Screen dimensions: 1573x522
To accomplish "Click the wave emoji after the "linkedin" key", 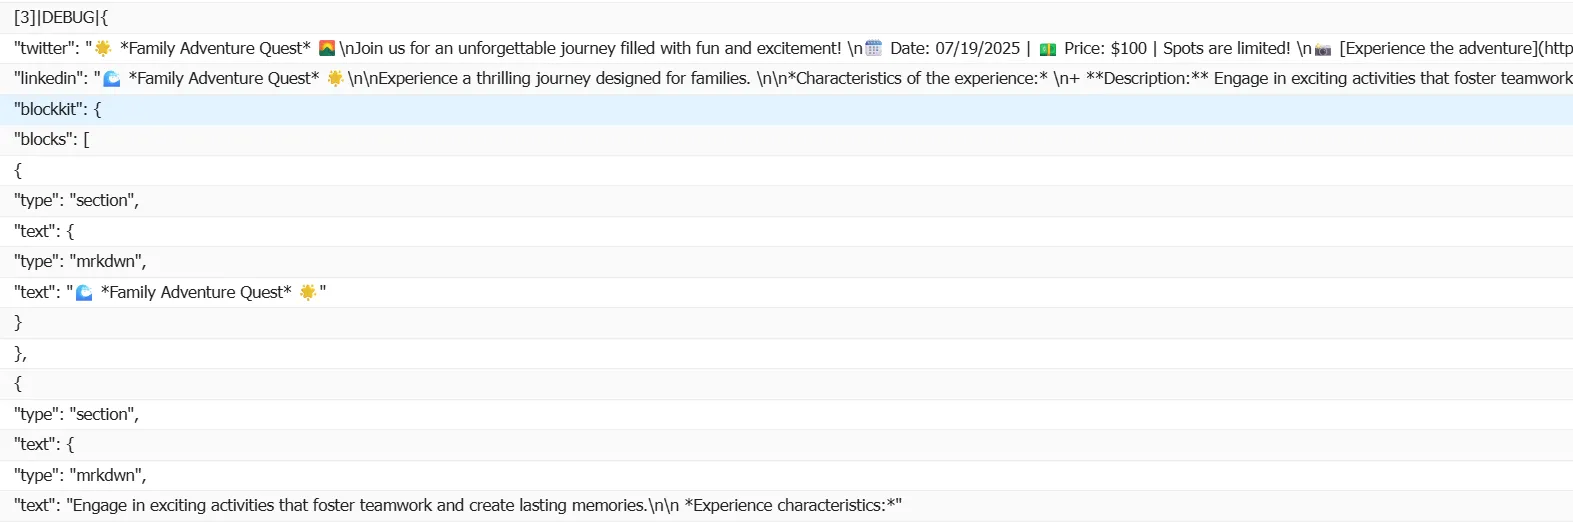I will pos(112,79).
